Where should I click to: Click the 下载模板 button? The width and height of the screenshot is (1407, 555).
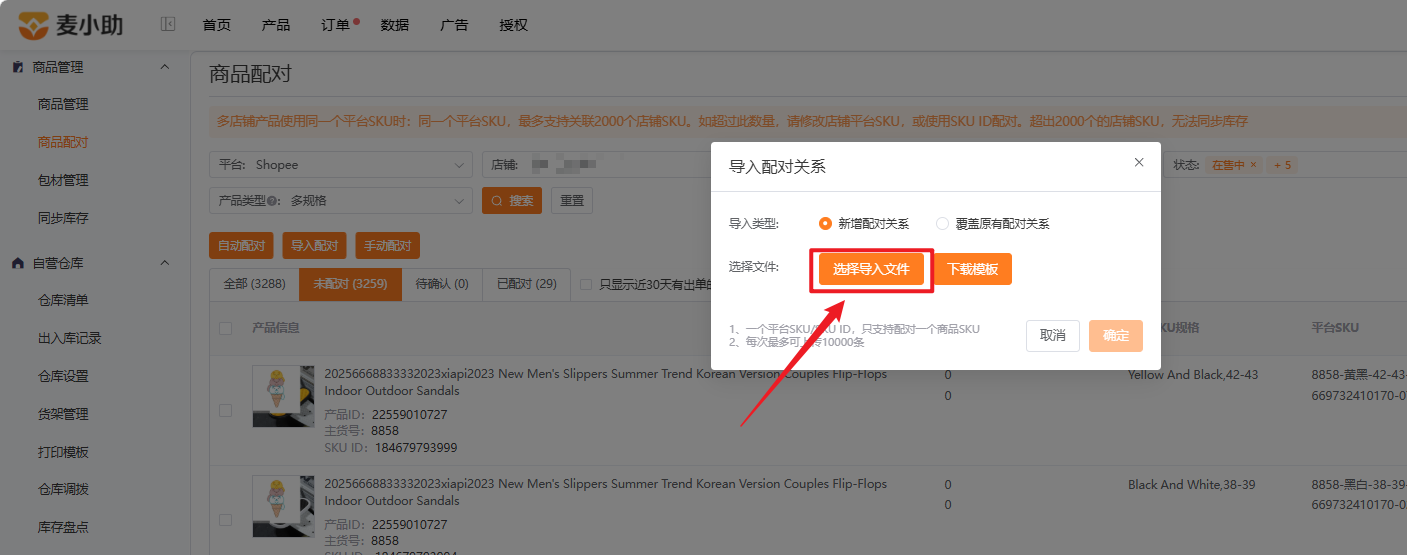coord(972,269)
